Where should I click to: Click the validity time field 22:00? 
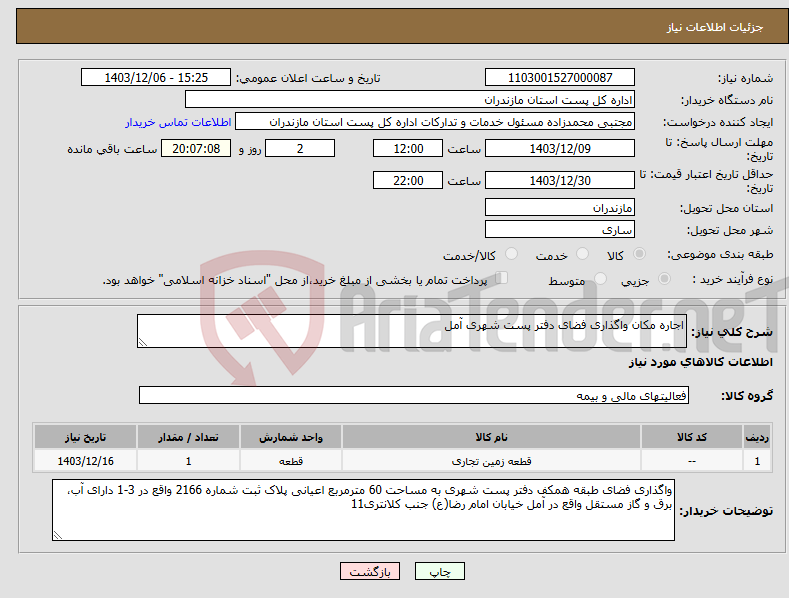pos(408,180)
